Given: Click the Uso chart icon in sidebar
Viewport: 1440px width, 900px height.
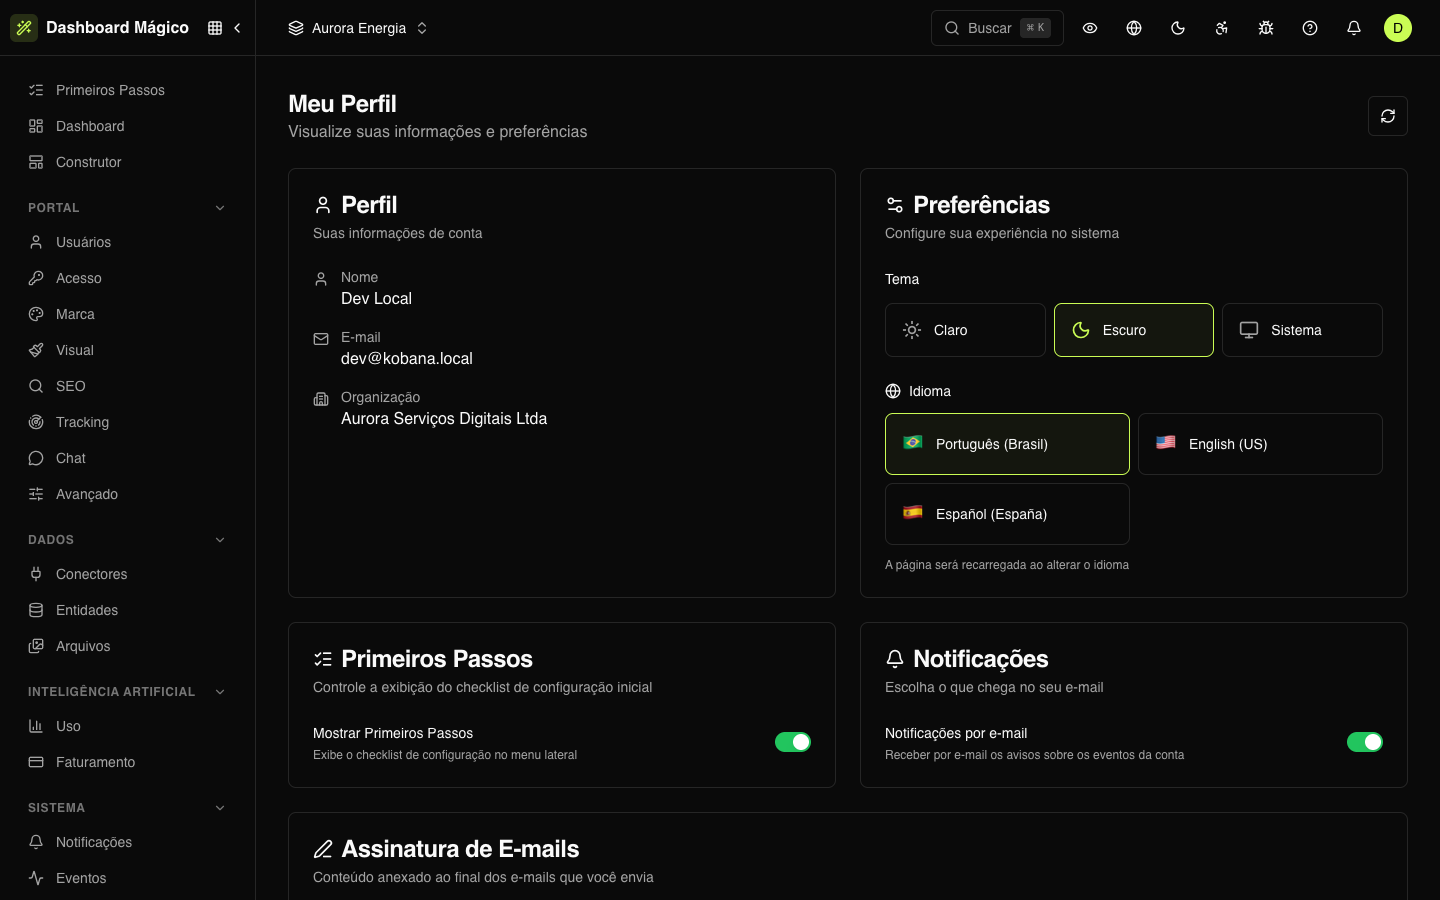Looking at the screenshot, I should (36, 726).
